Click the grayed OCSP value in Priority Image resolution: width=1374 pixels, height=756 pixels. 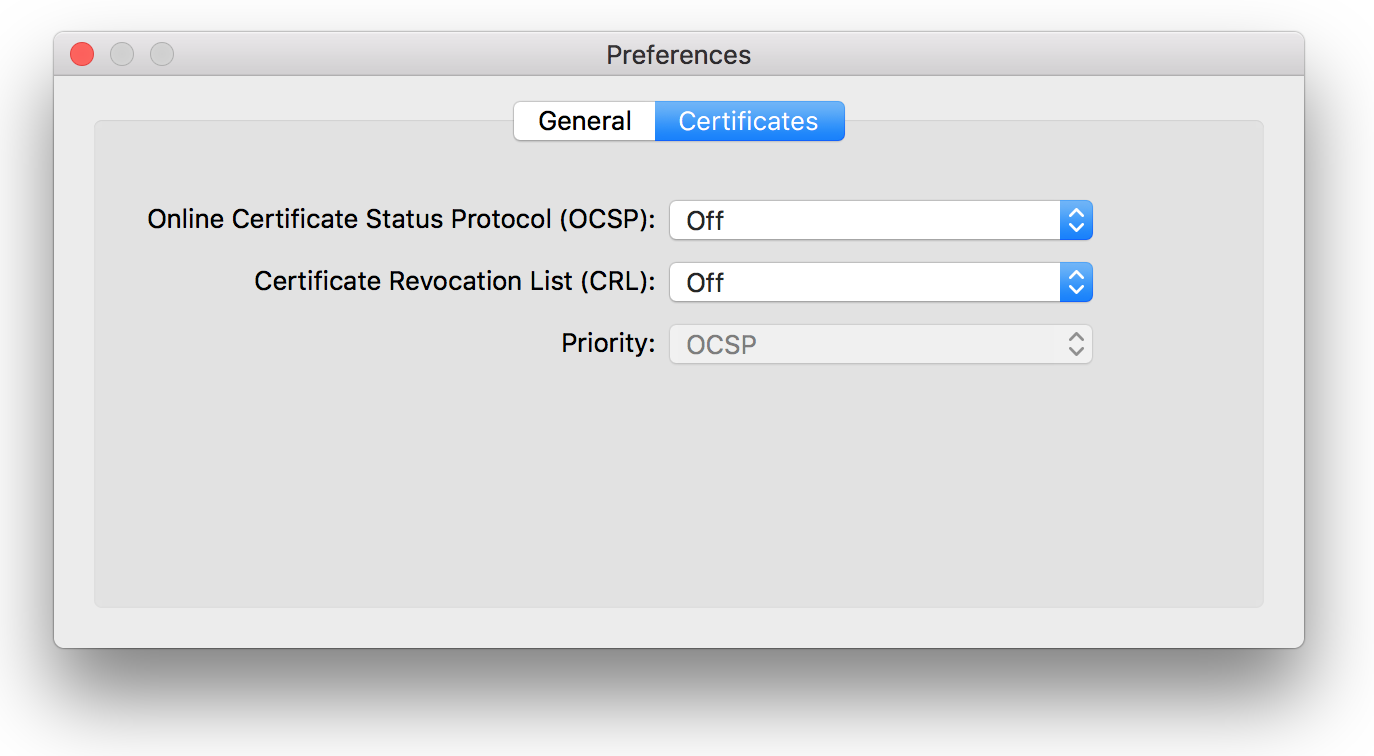pyautogui.click(x=721, y=345)
